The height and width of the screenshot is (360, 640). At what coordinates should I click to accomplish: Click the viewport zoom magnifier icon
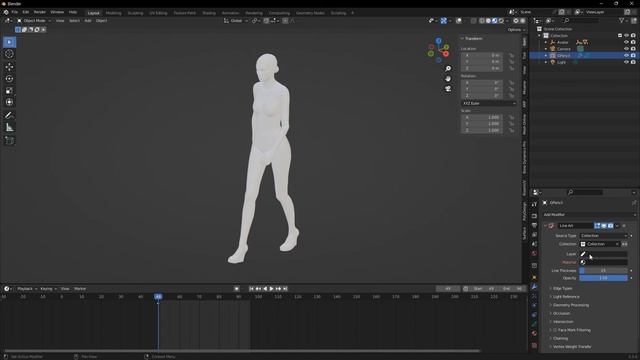point(448,69)
